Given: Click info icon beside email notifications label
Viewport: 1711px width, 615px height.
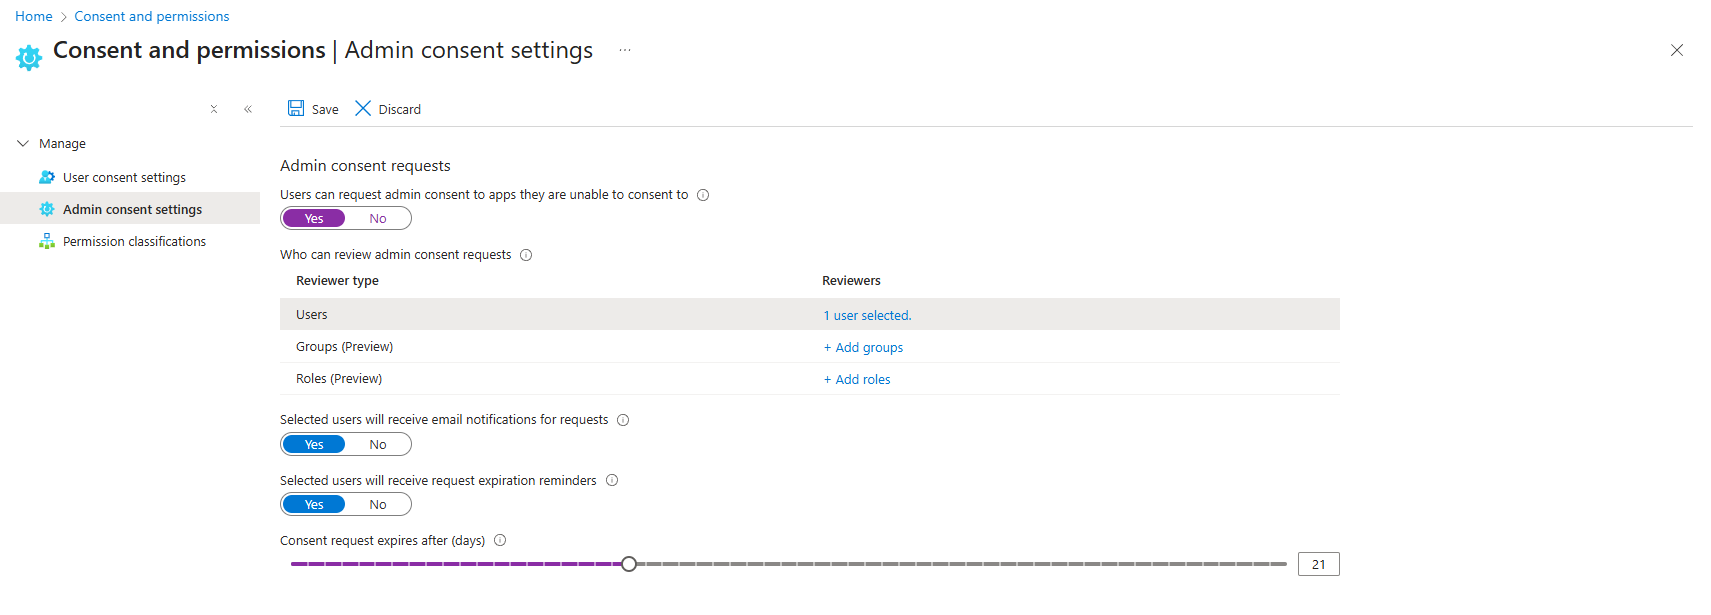Looking at the screenshot, I should click(623, 420).
